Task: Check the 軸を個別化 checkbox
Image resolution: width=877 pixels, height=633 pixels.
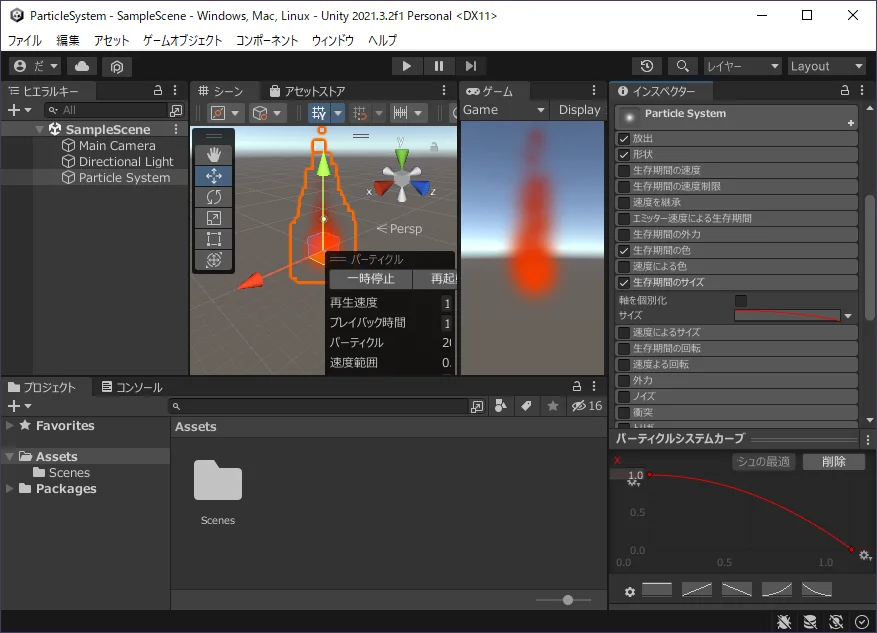Action: [x=741, y=301]
